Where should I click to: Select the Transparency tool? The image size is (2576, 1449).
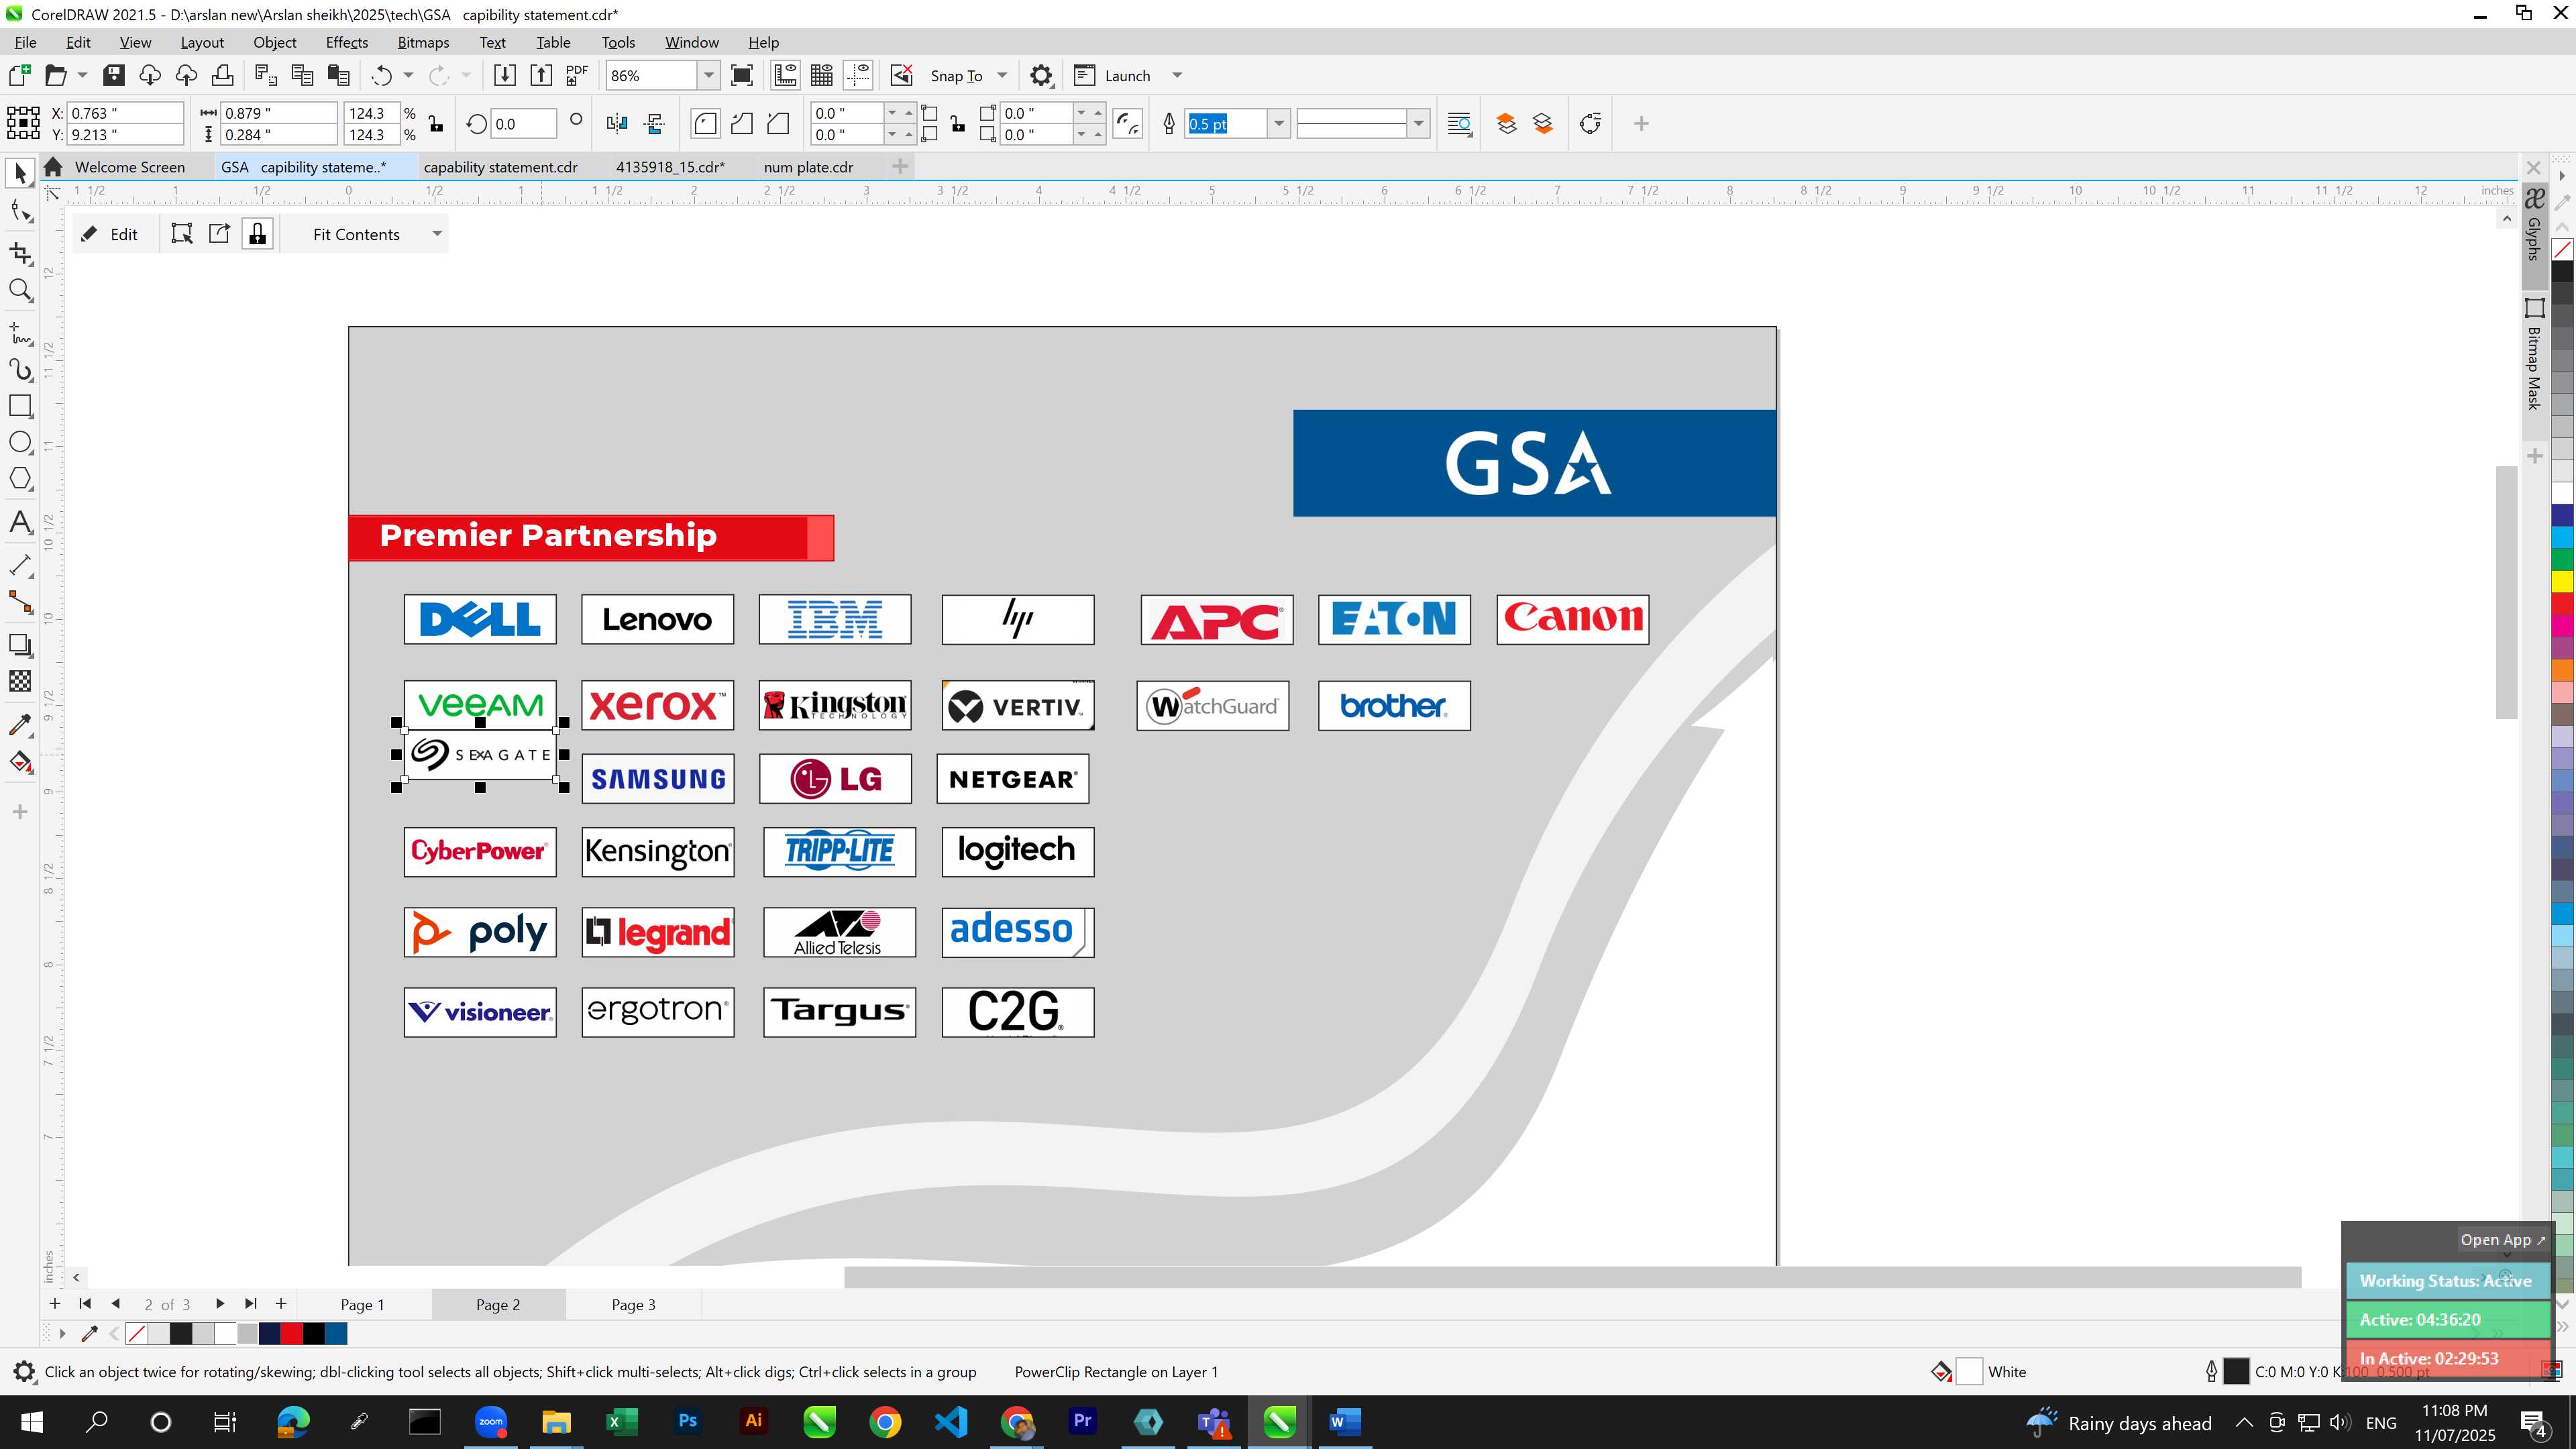[x=20, y=682]
